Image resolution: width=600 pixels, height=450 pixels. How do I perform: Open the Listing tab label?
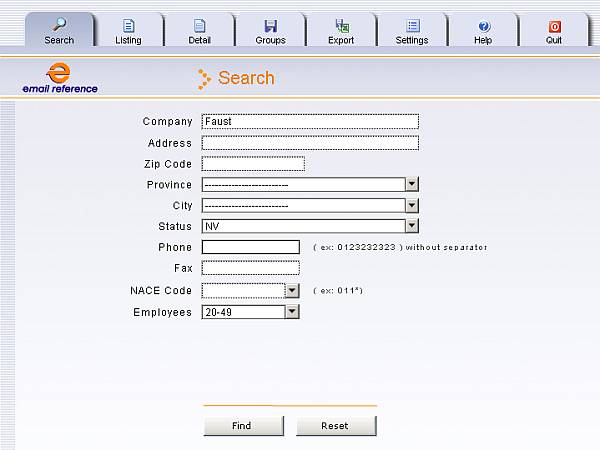[x=128, y=40]
